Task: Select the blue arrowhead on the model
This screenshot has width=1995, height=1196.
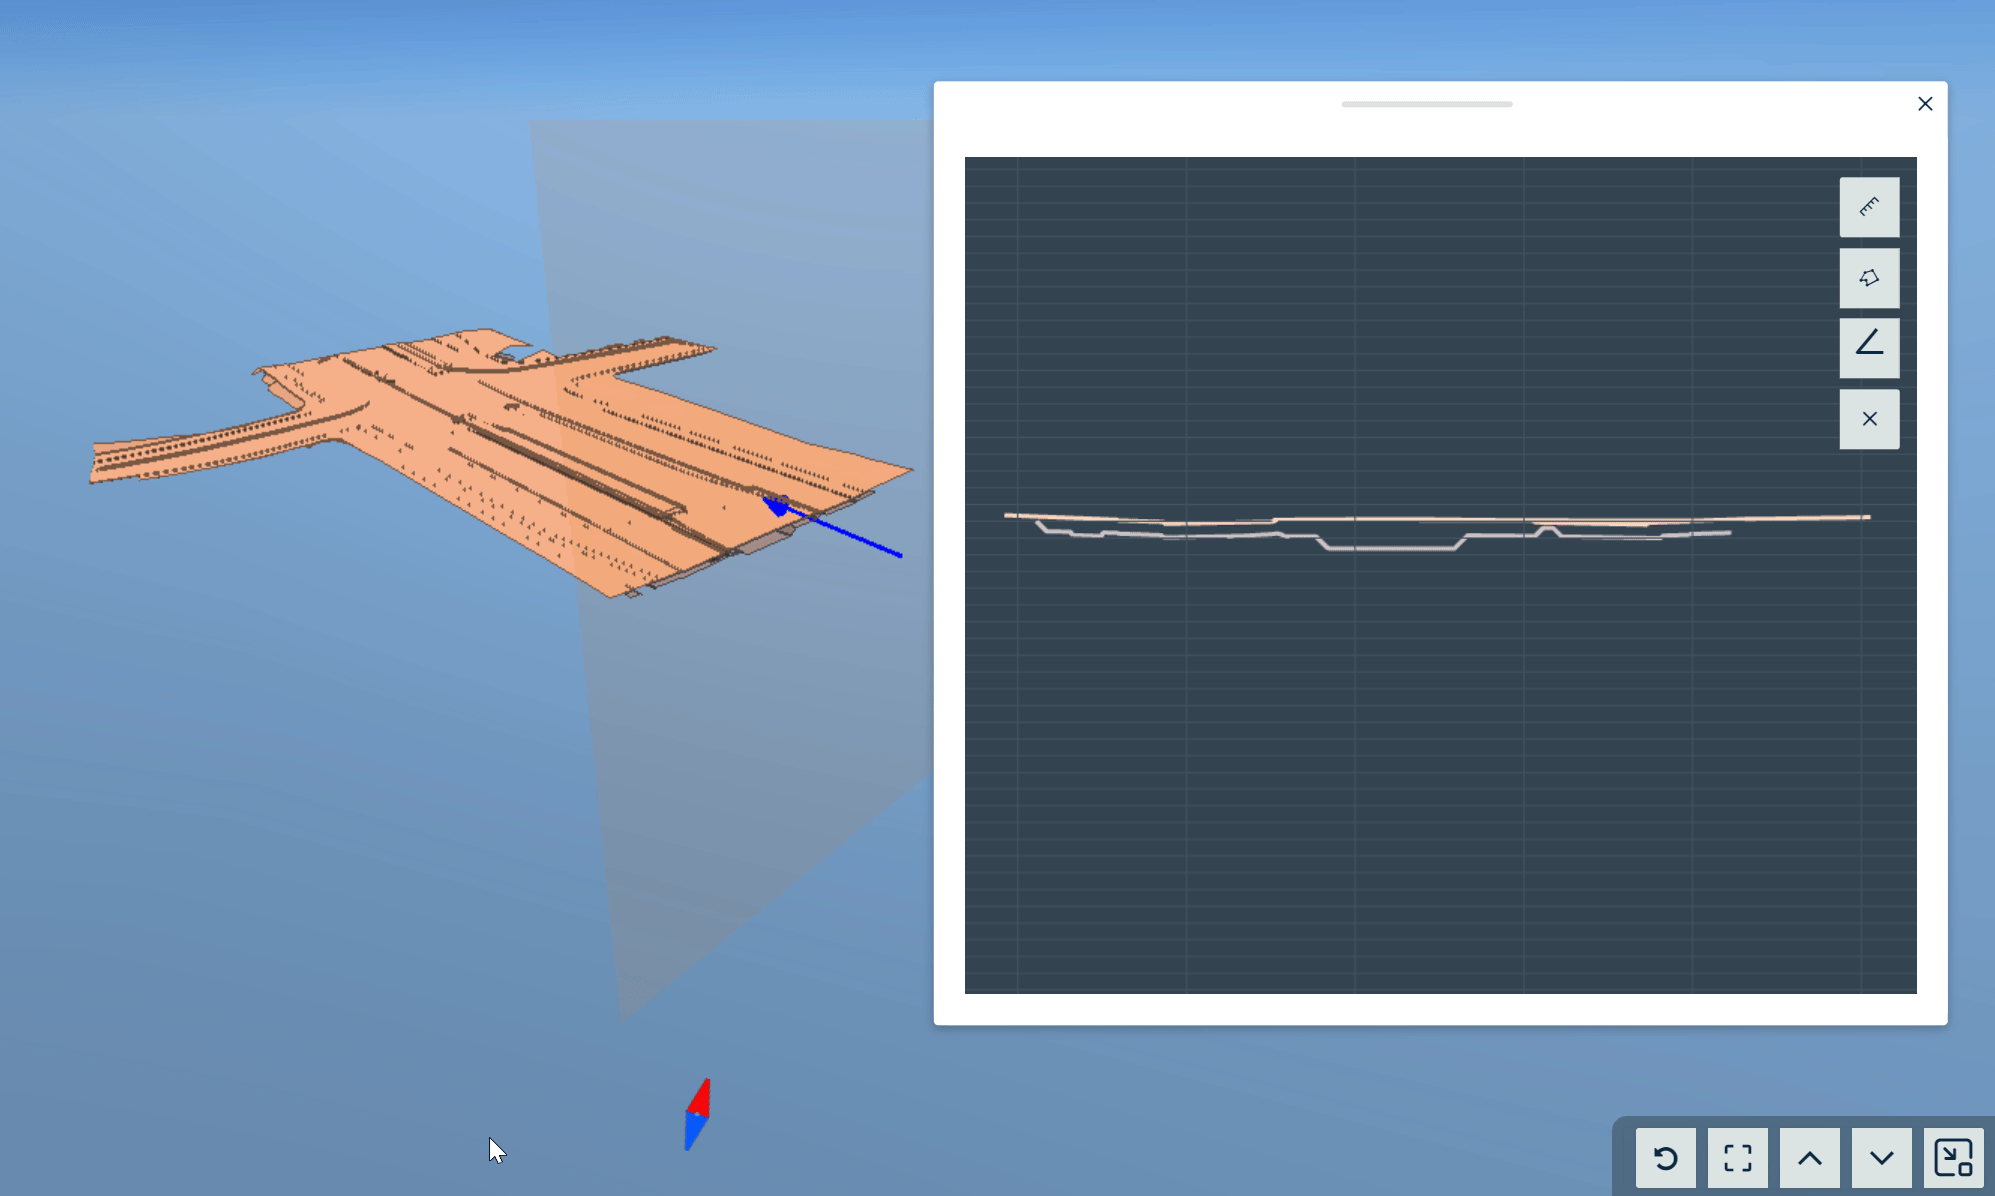Action: 776,506
